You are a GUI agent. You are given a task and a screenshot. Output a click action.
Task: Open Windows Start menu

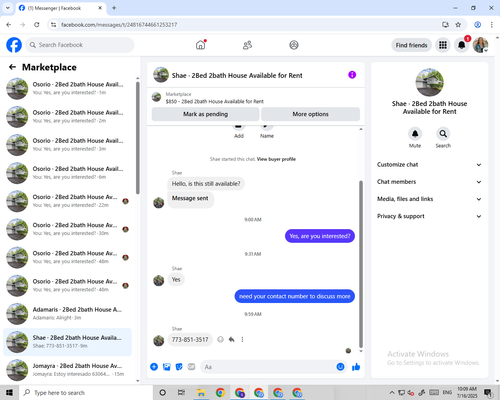click(9, 392)
